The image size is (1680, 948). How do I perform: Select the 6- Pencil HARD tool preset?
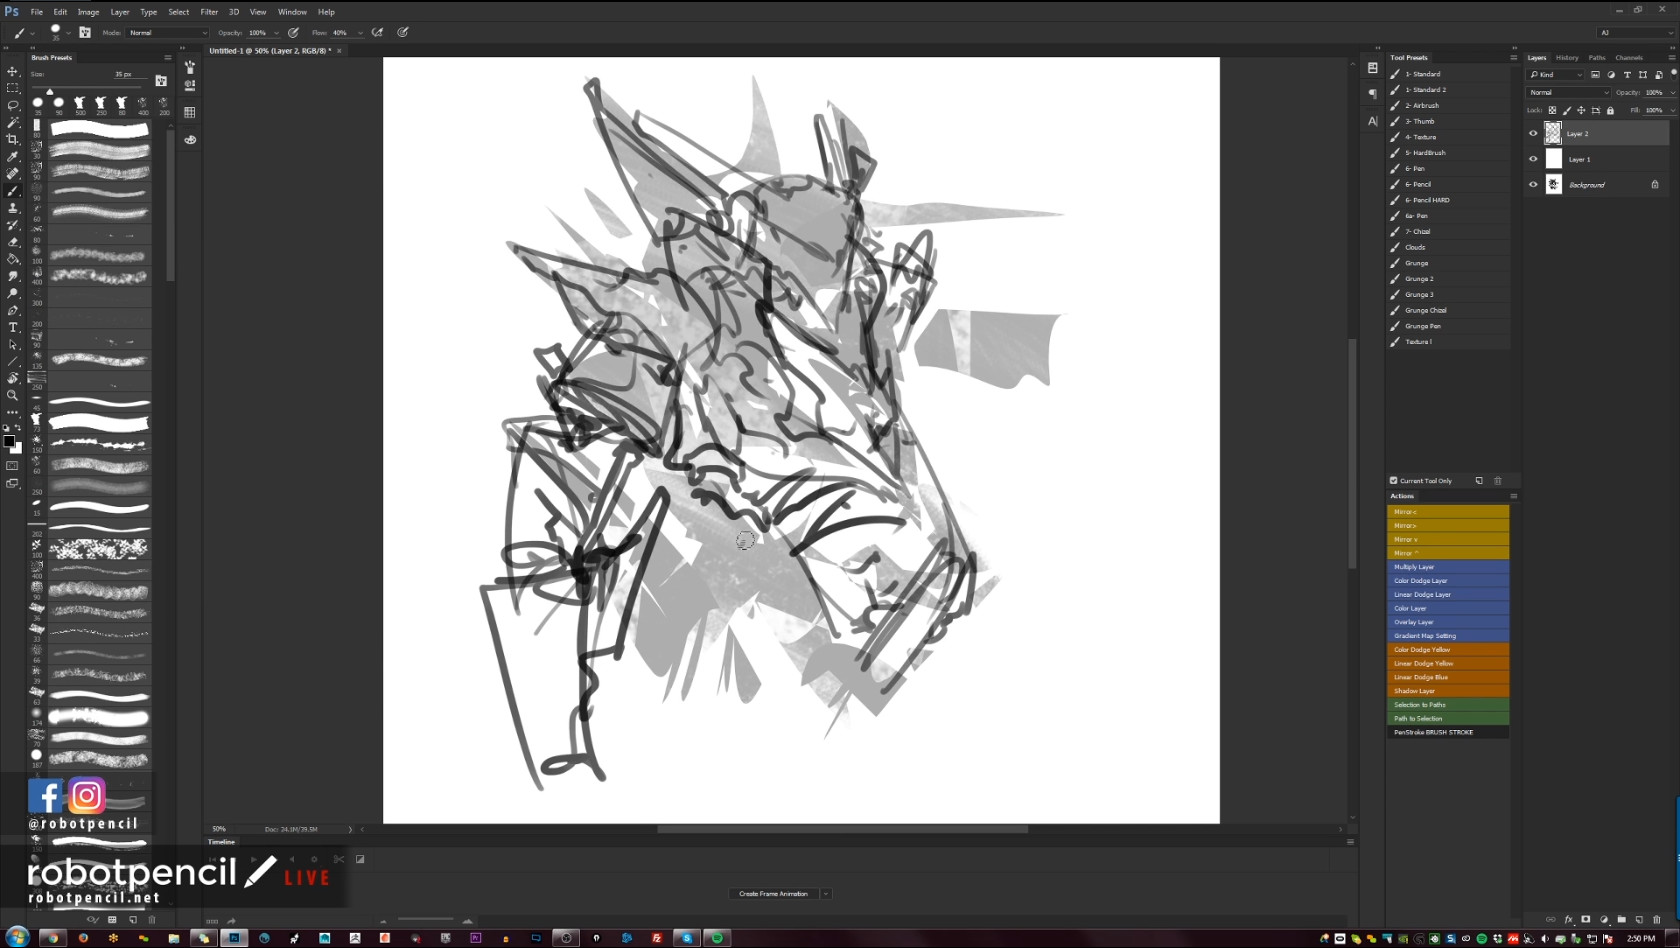1427,200
